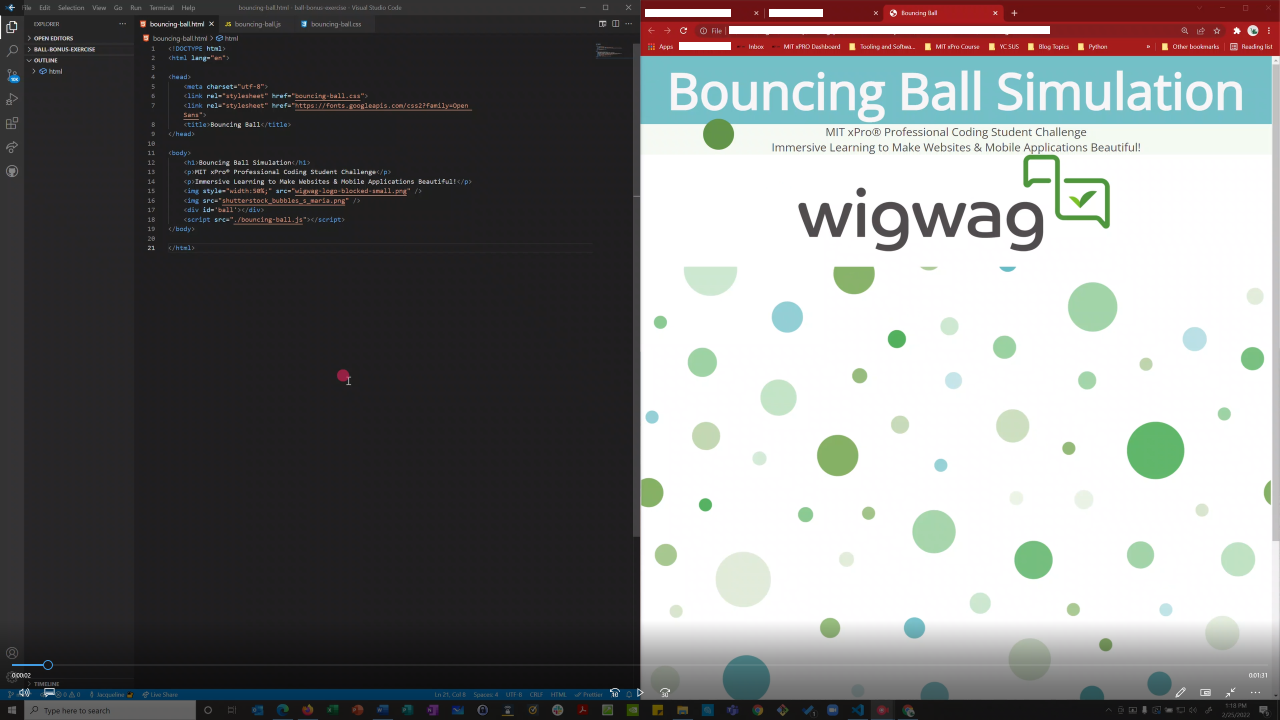Screen dimensions: 1280x720
Task: Open the MIT xPro Course bookmark folder
Action: pos(952,46)
